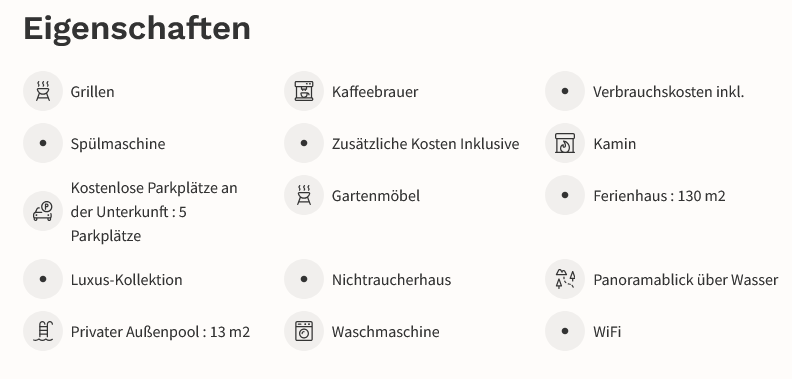
Task: Click the dot icon beside Luxus-Kollektion
Action: [43, 279]
